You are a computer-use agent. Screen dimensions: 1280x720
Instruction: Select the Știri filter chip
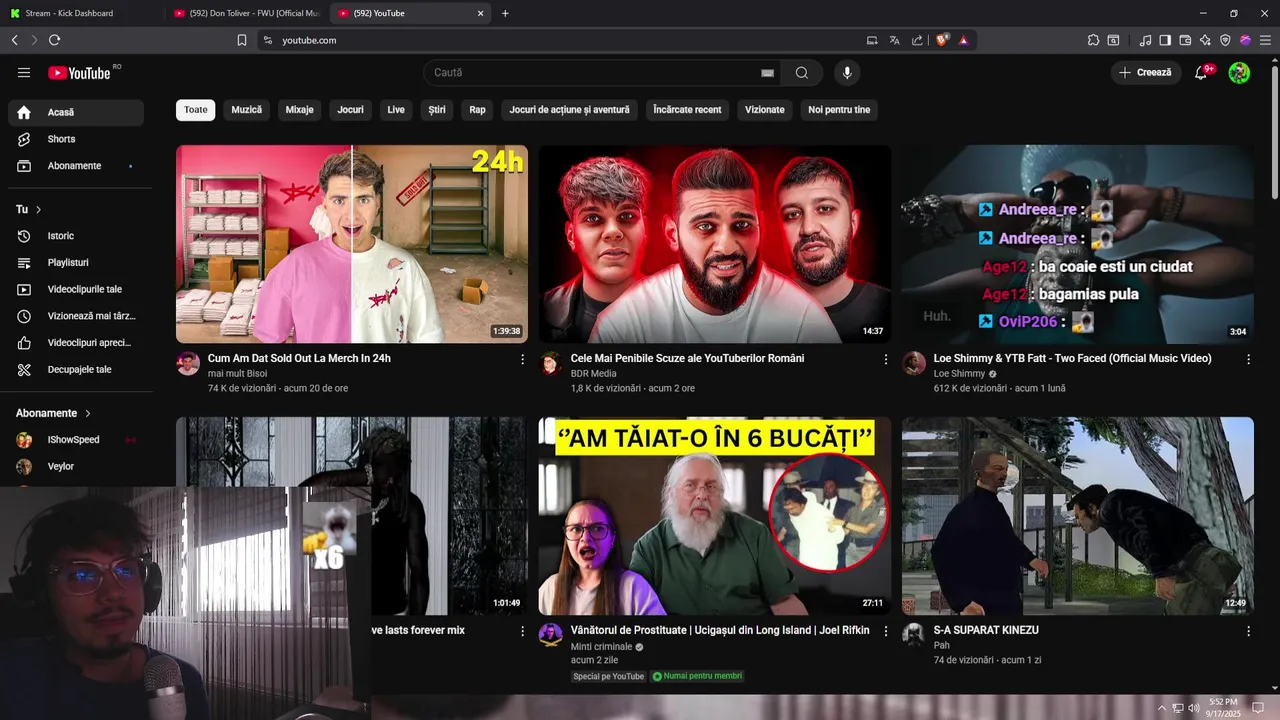[437, 110]
